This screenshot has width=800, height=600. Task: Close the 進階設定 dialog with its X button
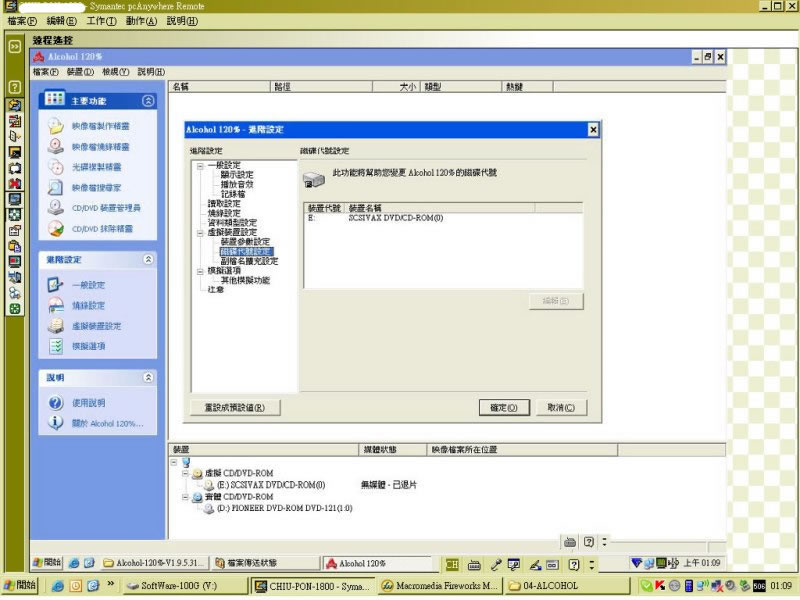point(593,130)
